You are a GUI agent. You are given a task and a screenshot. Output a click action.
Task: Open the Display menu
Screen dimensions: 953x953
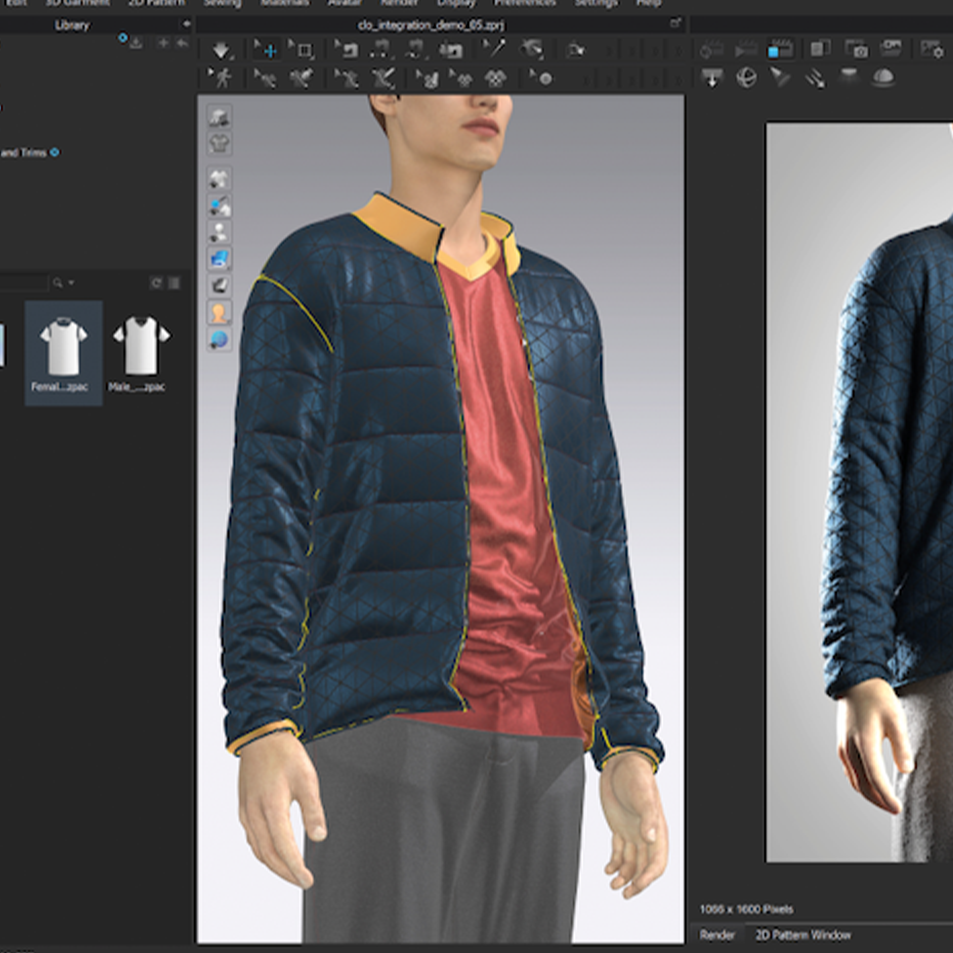[x=456, y=3]
